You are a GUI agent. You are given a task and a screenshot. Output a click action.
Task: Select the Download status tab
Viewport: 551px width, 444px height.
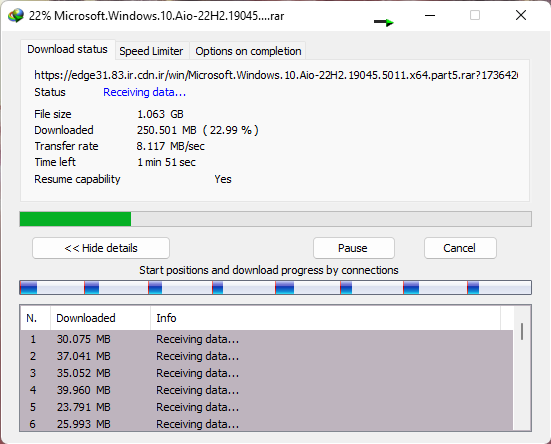tap(67, 49)
